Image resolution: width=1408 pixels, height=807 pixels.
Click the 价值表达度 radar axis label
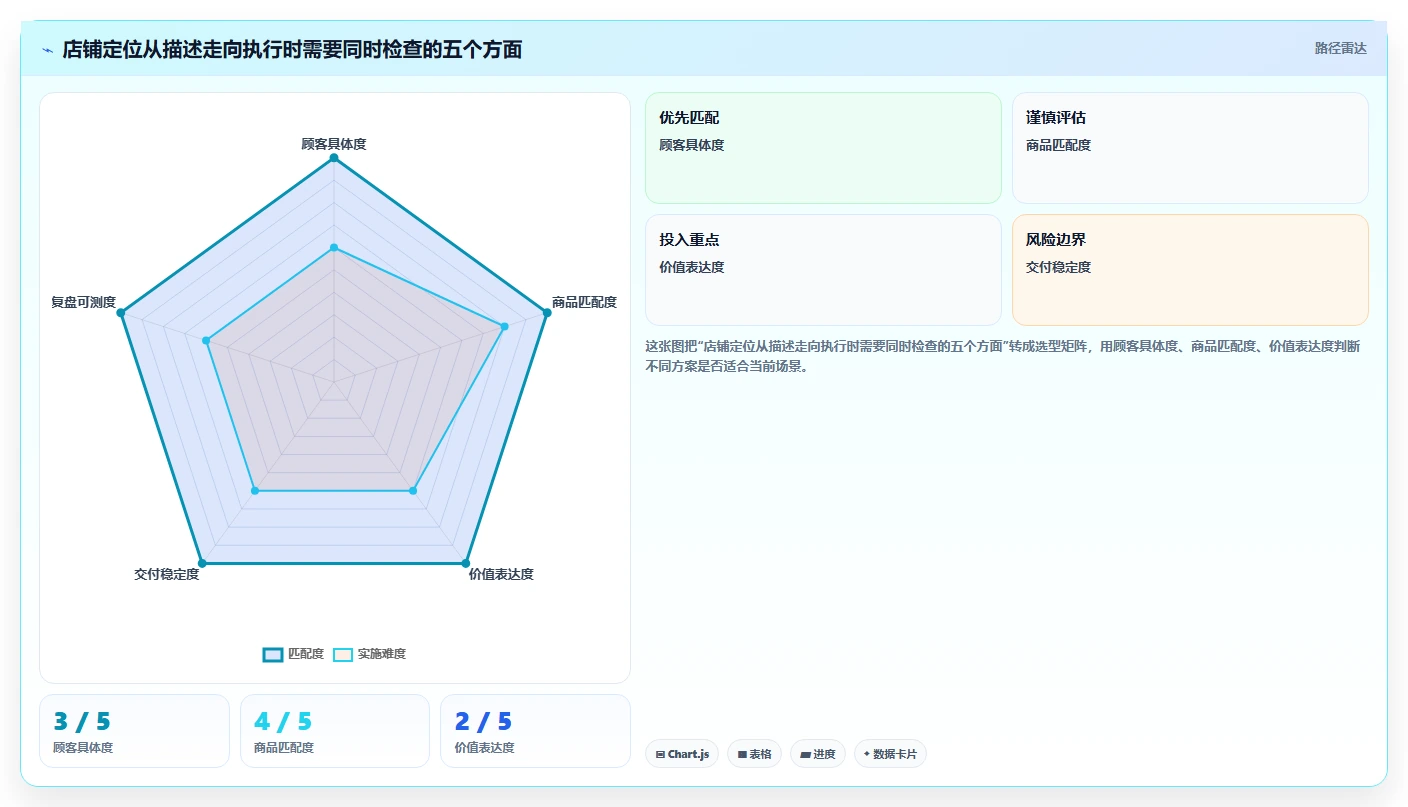[x=501, y=574]
